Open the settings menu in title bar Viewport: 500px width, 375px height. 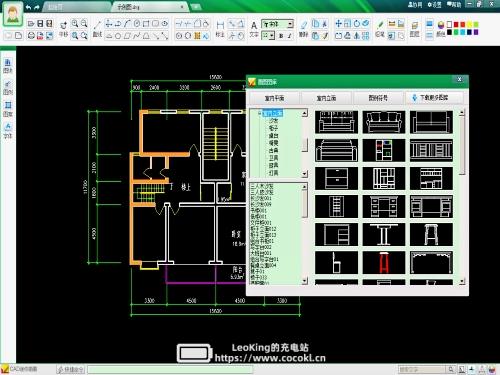(x=434, y=5)
